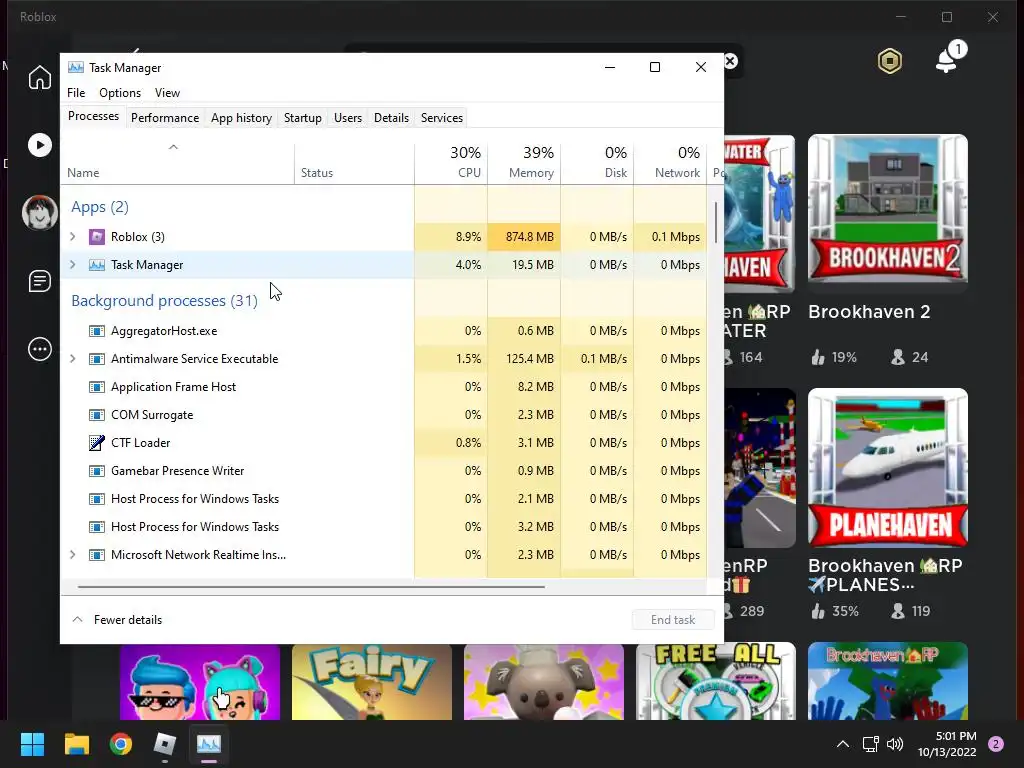Sort by the Network column header
1024x768 pixels.
pyautogui.click(x=670, y=163)
